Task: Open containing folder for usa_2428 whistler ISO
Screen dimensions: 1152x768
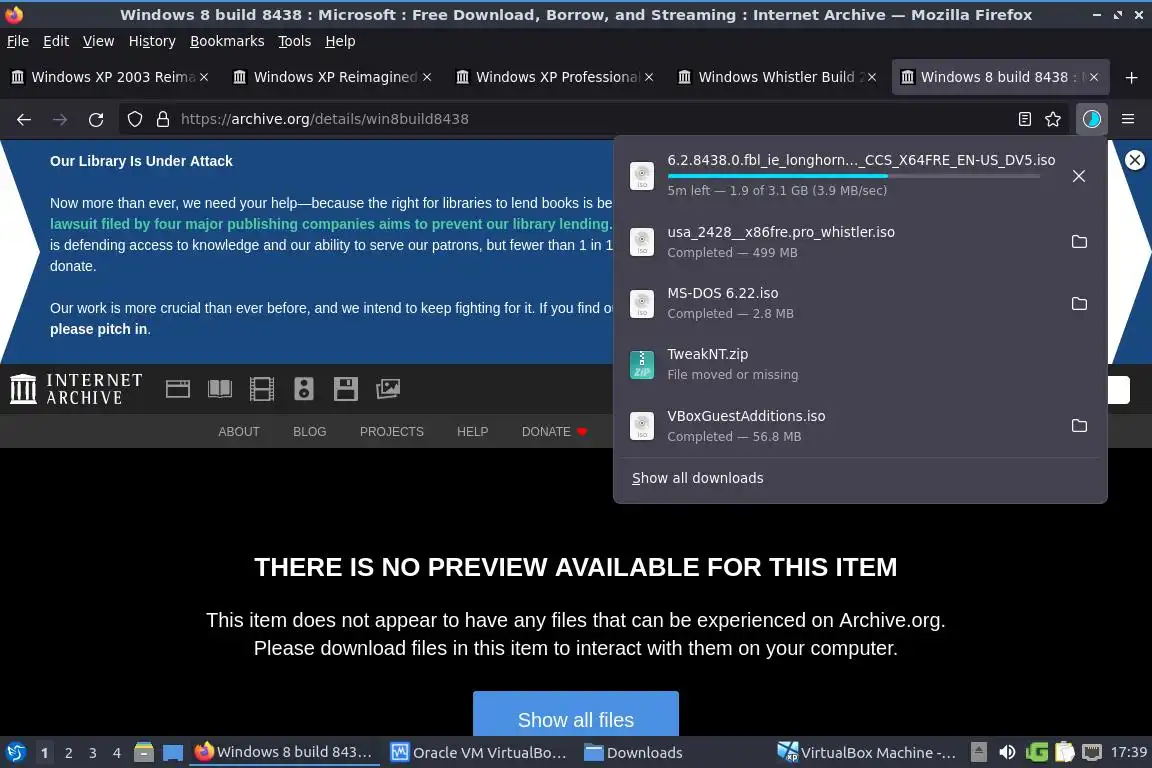Action: [1079, 241]
